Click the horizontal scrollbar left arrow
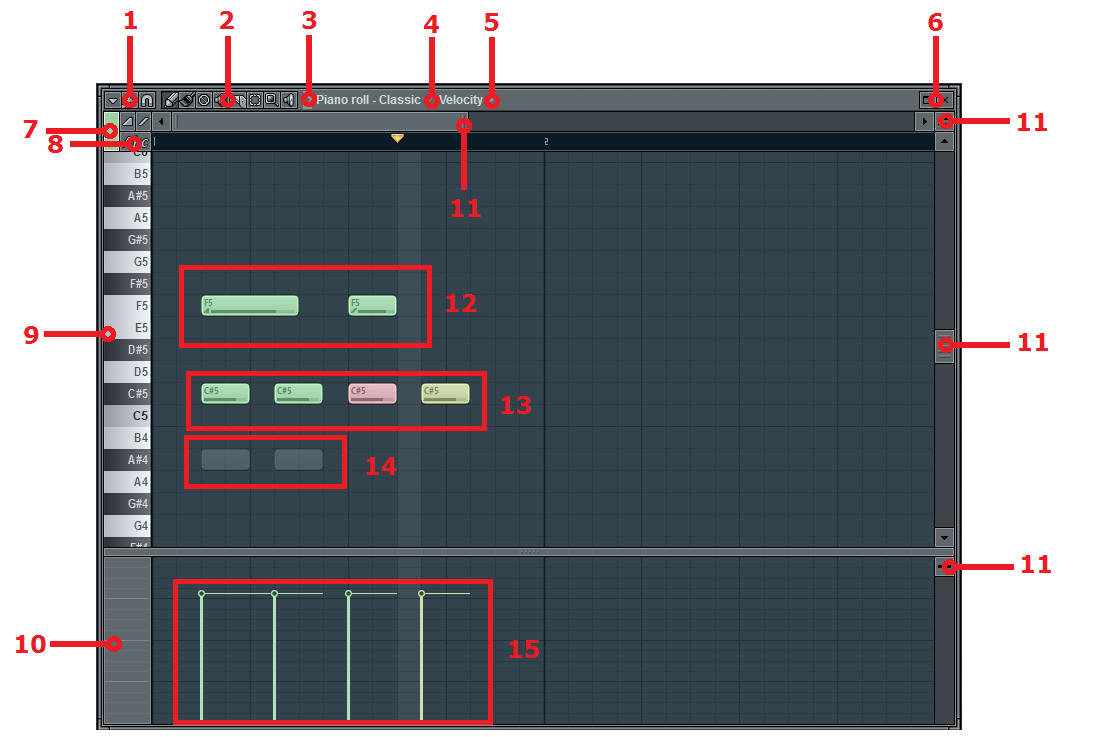 coord(161,121)
